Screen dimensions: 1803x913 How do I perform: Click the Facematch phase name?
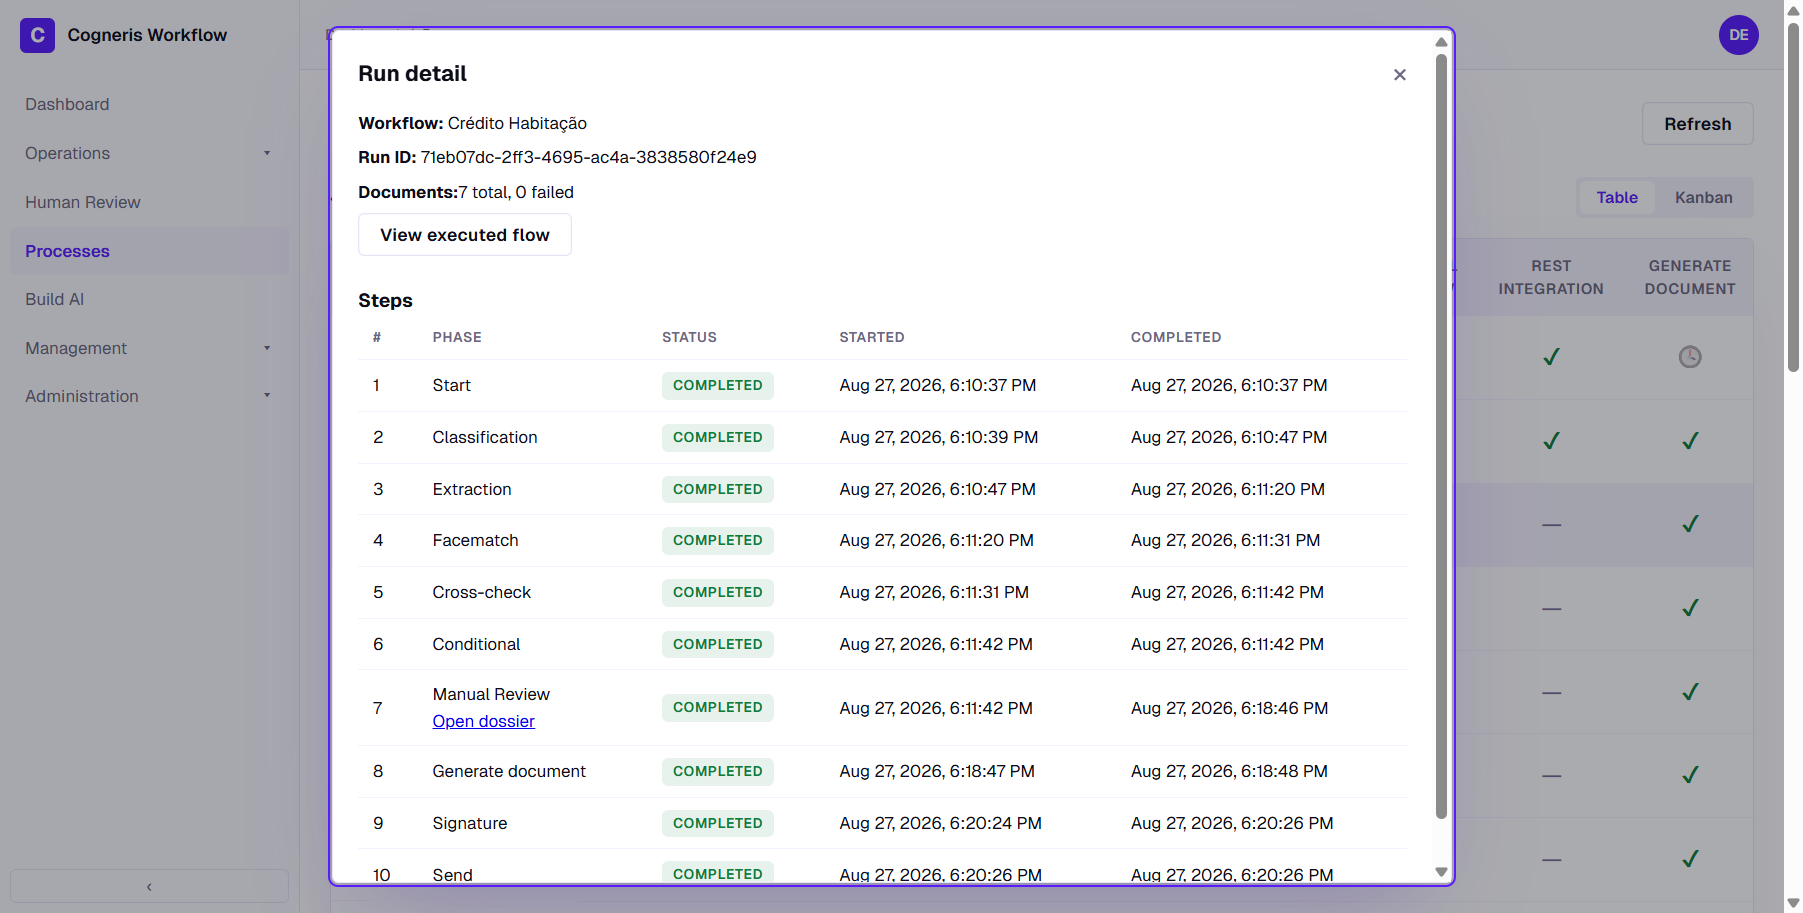point(475,540)
